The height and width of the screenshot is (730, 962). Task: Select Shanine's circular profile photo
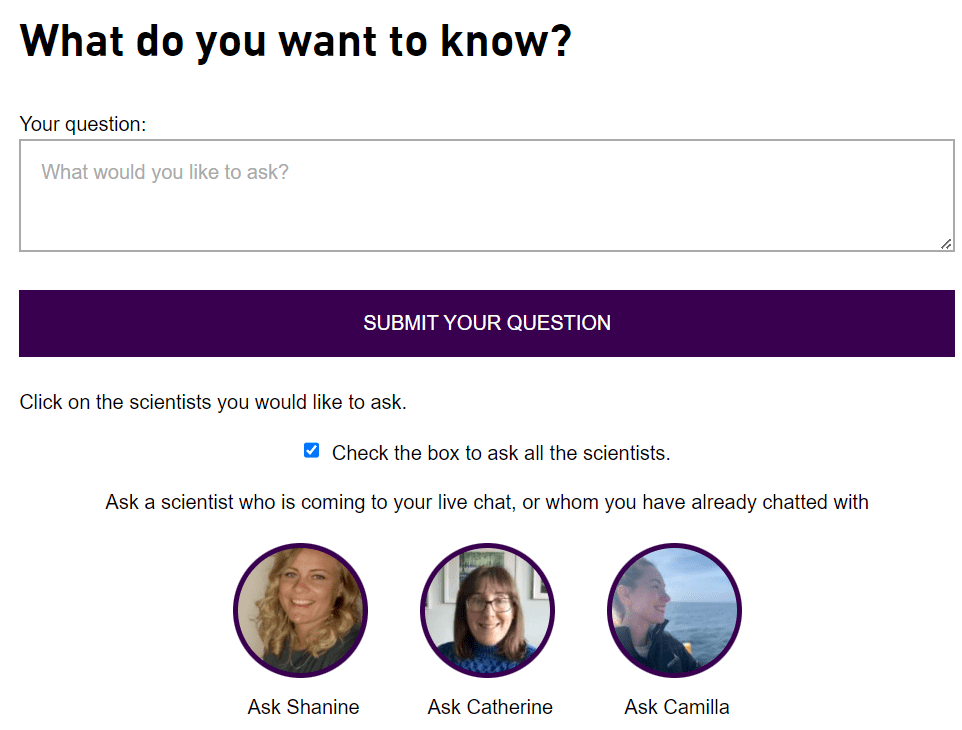coord(301,610)
